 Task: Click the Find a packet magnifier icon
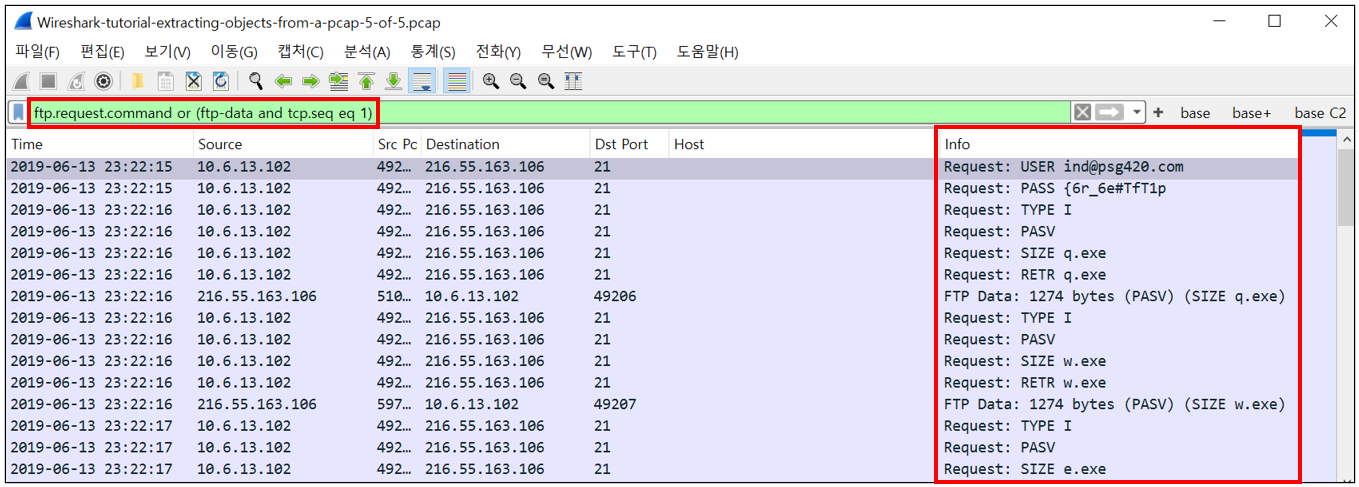coord(256,81)
